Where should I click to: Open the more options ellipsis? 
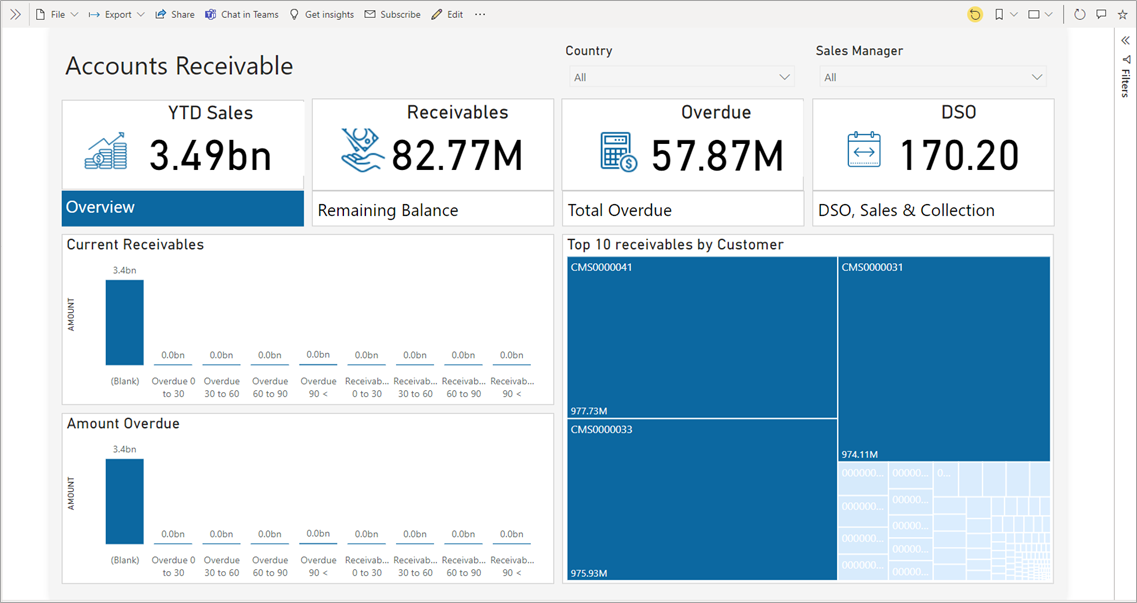pos(480,15)
